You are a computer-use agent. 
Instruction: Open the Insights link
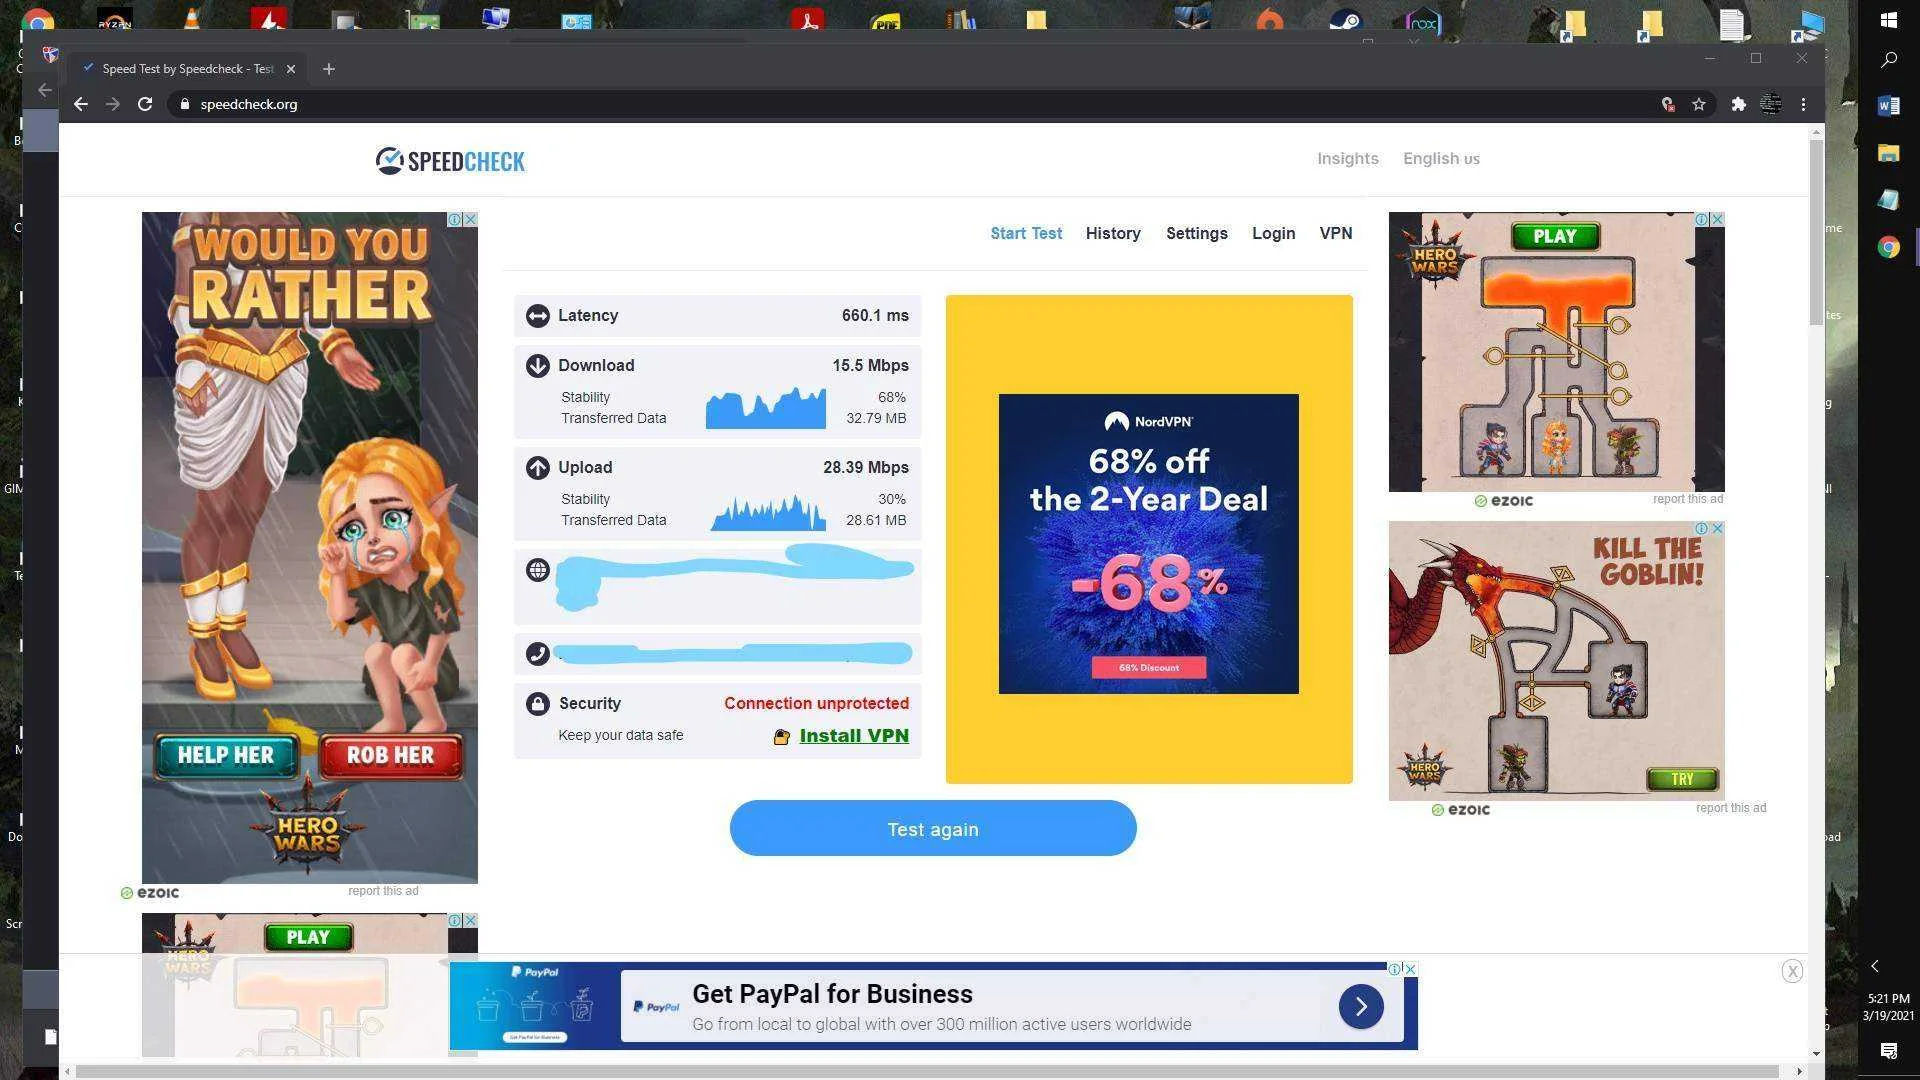click(x=1348, y=159)
